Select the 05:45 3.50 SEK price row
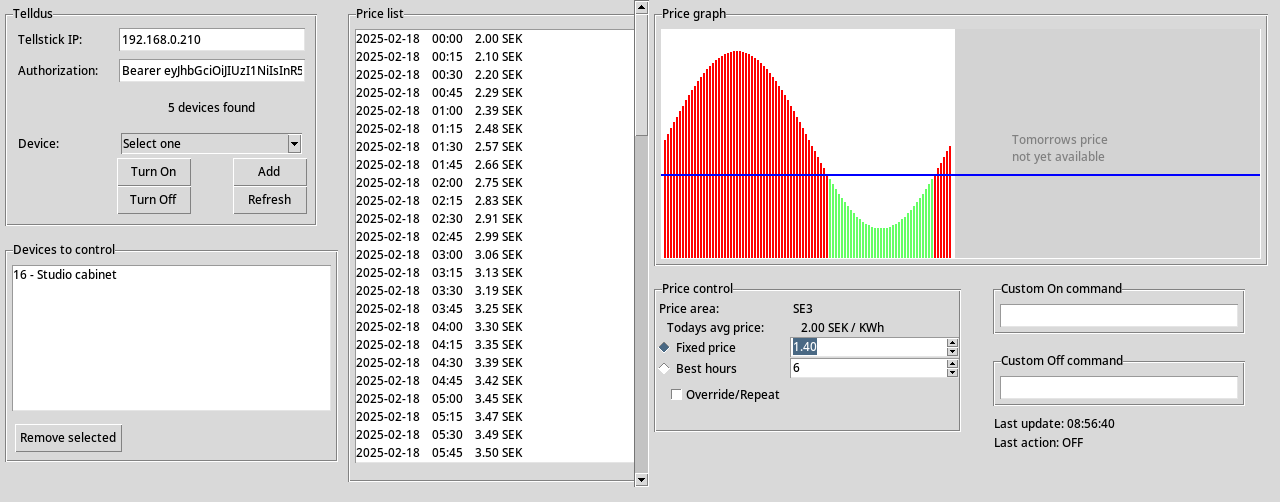1280x502 pixels. click(x=494, y=452)
